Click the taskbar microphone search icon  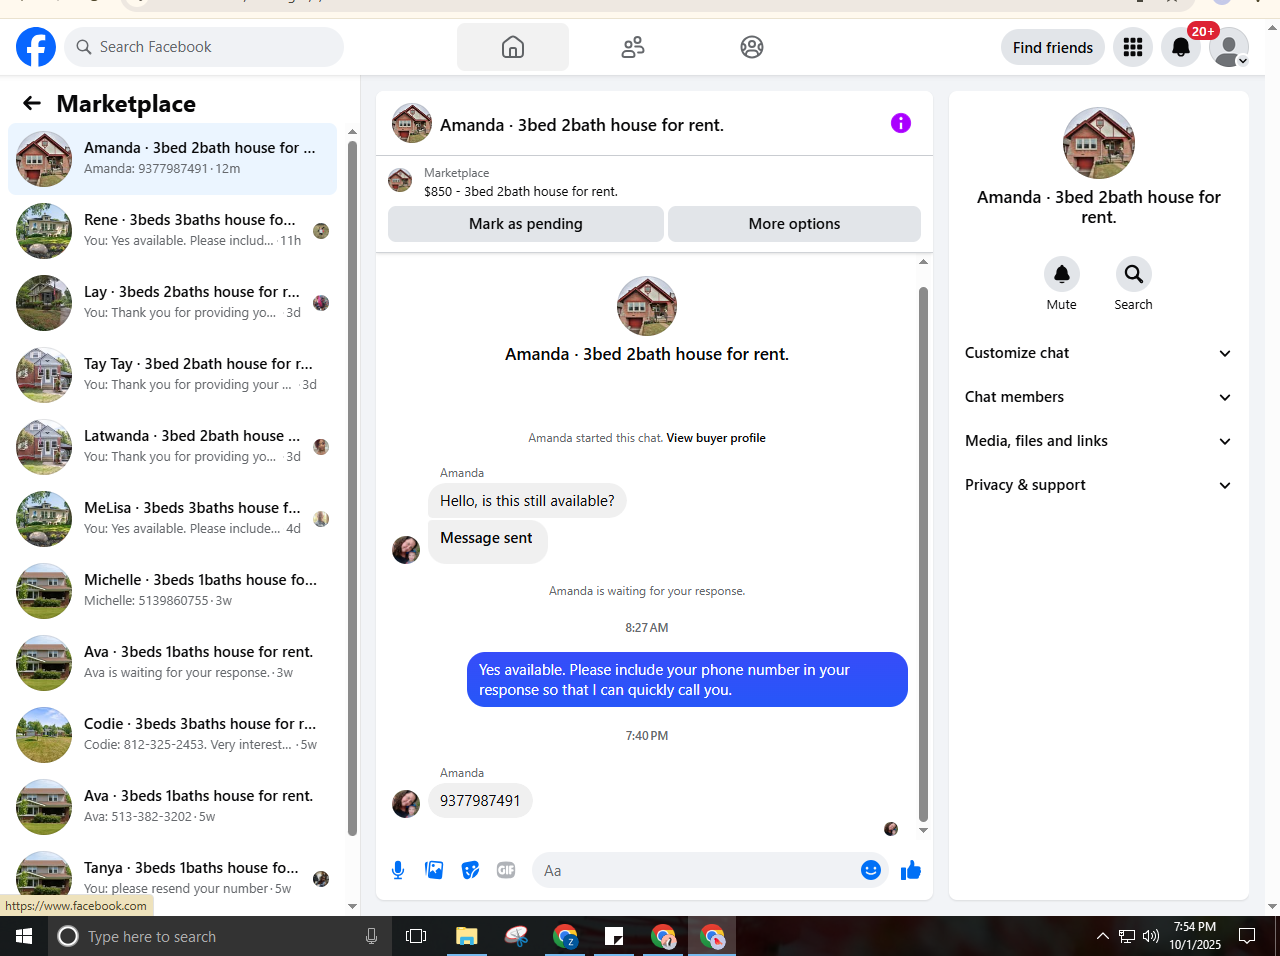[x=371, y=936]
